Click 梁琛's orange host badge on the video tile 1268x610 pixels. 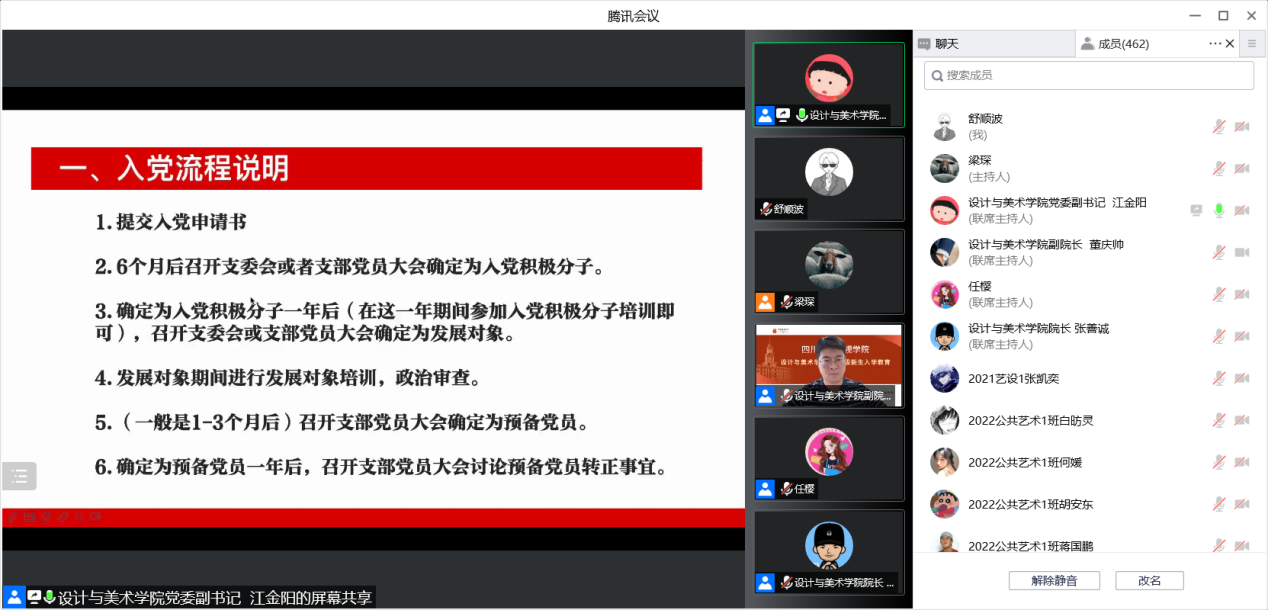765,301
